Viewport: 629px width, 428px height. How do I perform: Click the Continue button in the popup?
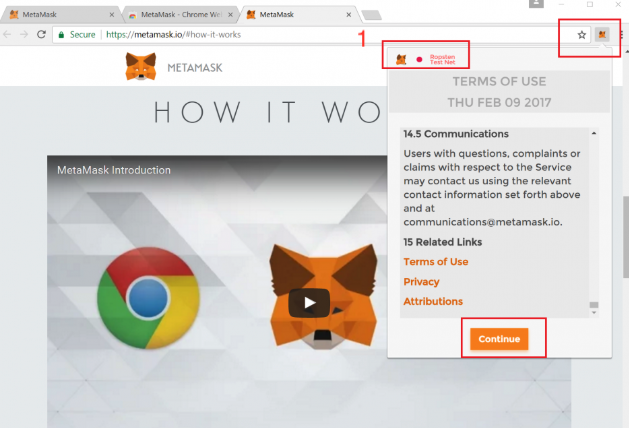pos(499,339)
